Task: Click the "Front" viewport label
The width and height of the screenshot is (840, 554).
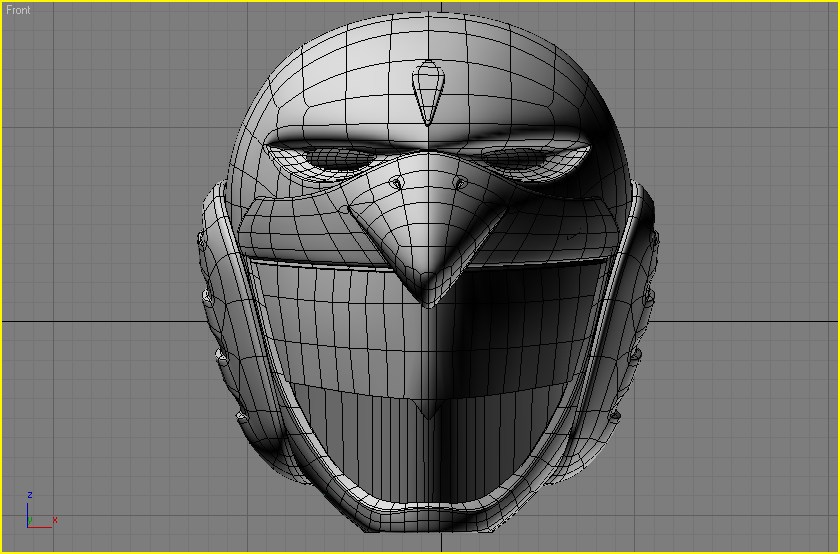Action: pyautogui.click(x=18, y=10)
